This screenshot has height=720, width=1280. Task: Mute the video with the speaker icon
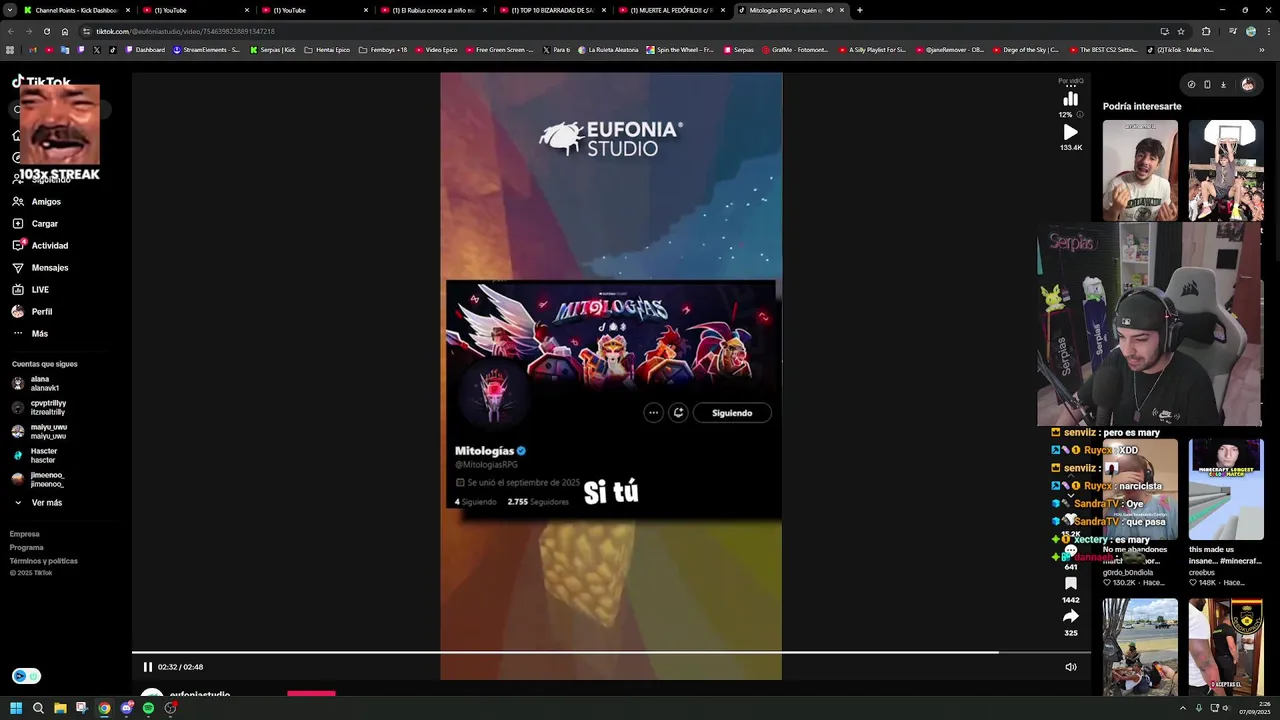coord(1070,667)
